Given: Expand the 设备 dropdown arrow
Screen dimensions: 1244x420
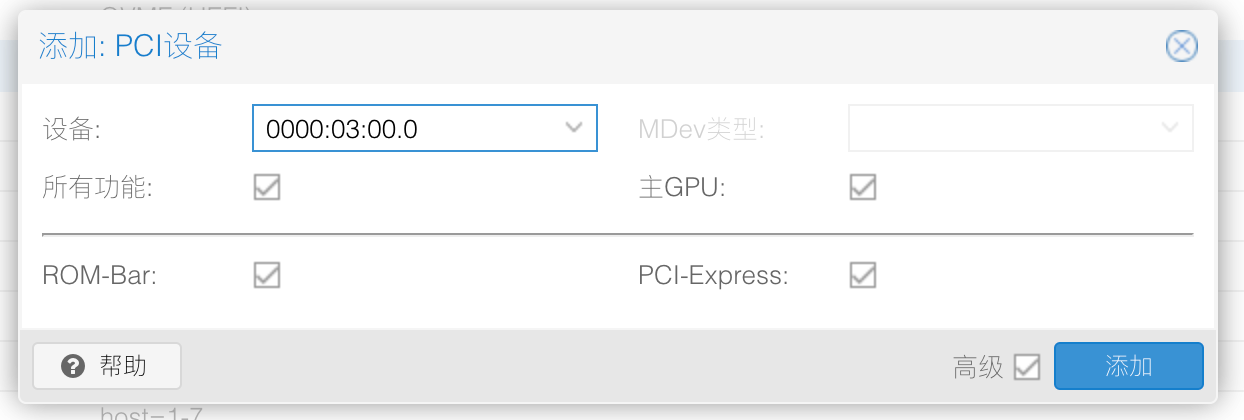Looking at the screenshot, I should (574, 127).
